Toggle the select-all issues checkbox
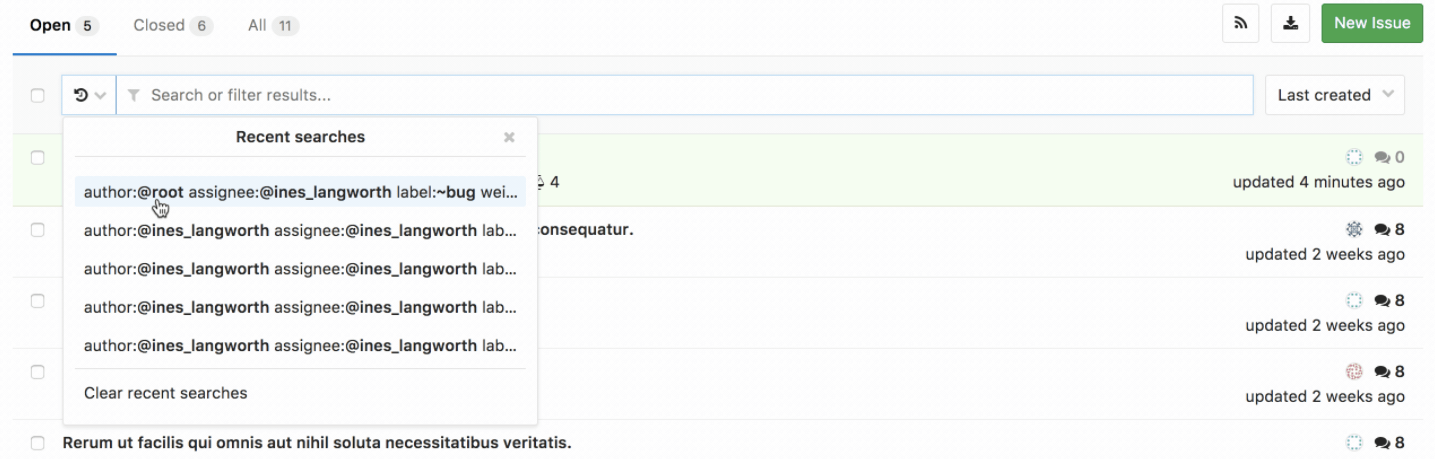Screen dimensions: 1435x459 click(x=38, y=95)
